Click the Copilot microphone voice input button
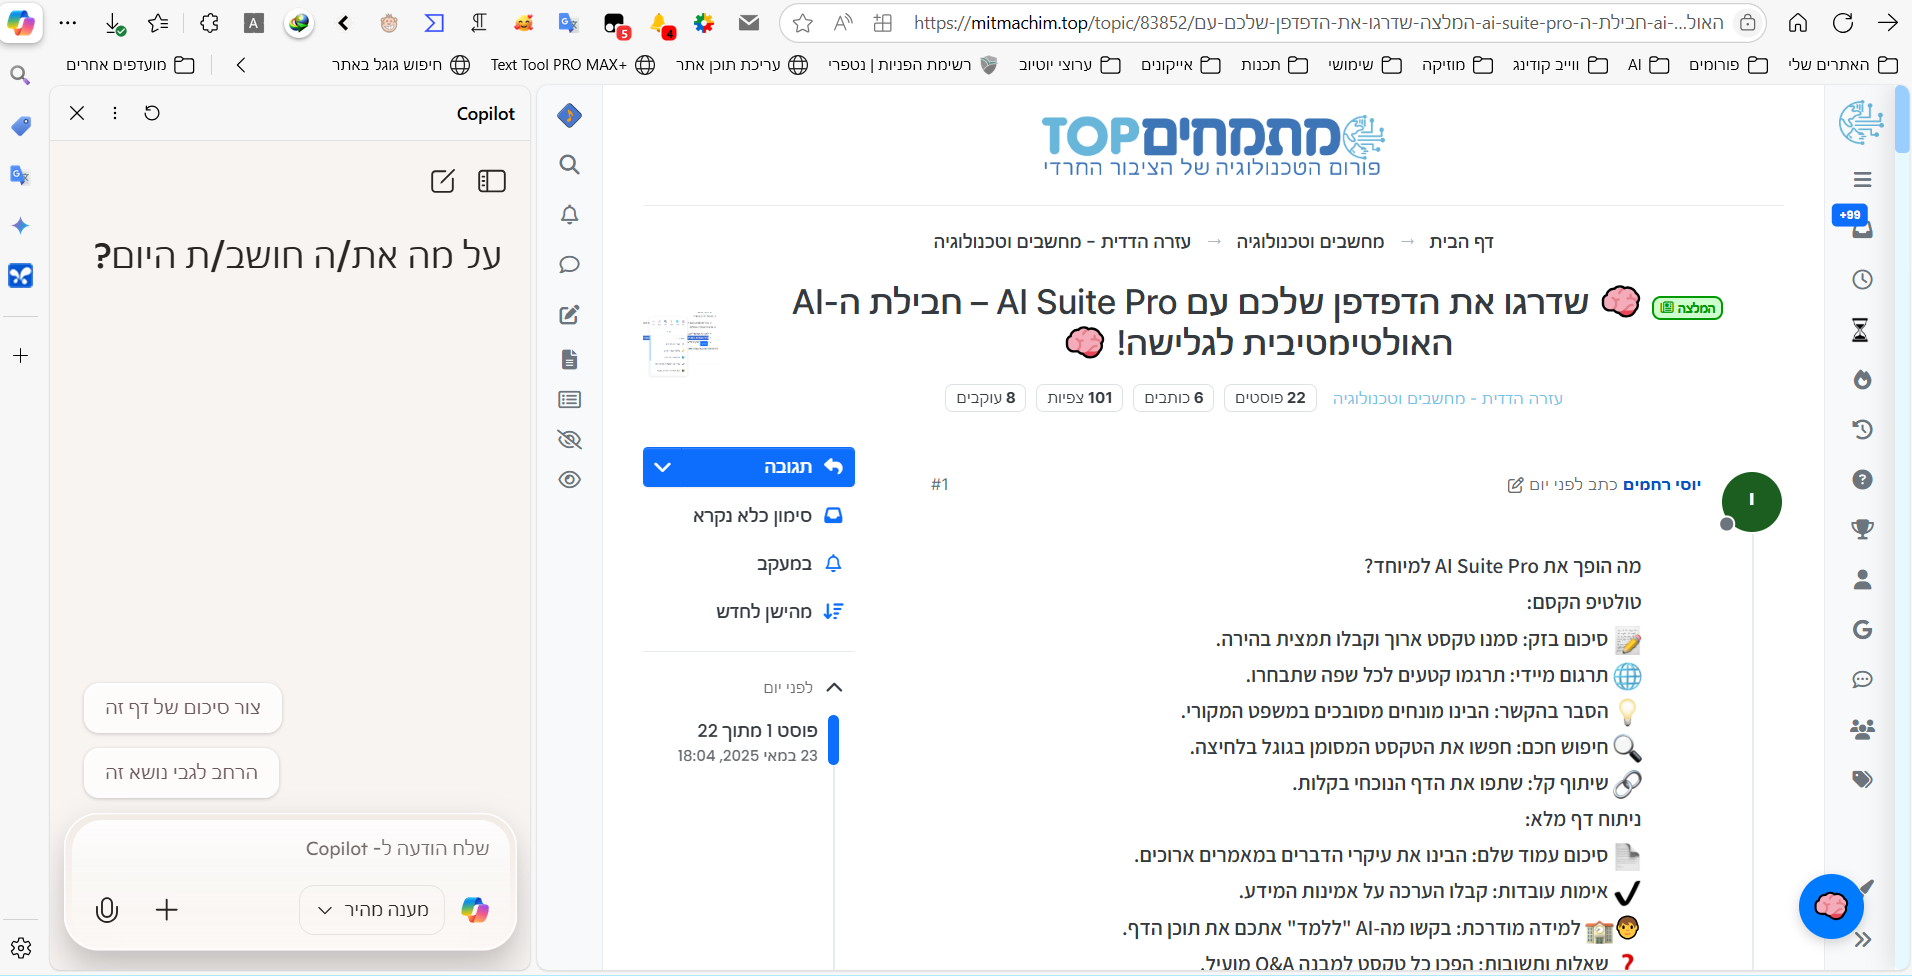Screen dimensions: 1912x976 [x=107, y=910]
